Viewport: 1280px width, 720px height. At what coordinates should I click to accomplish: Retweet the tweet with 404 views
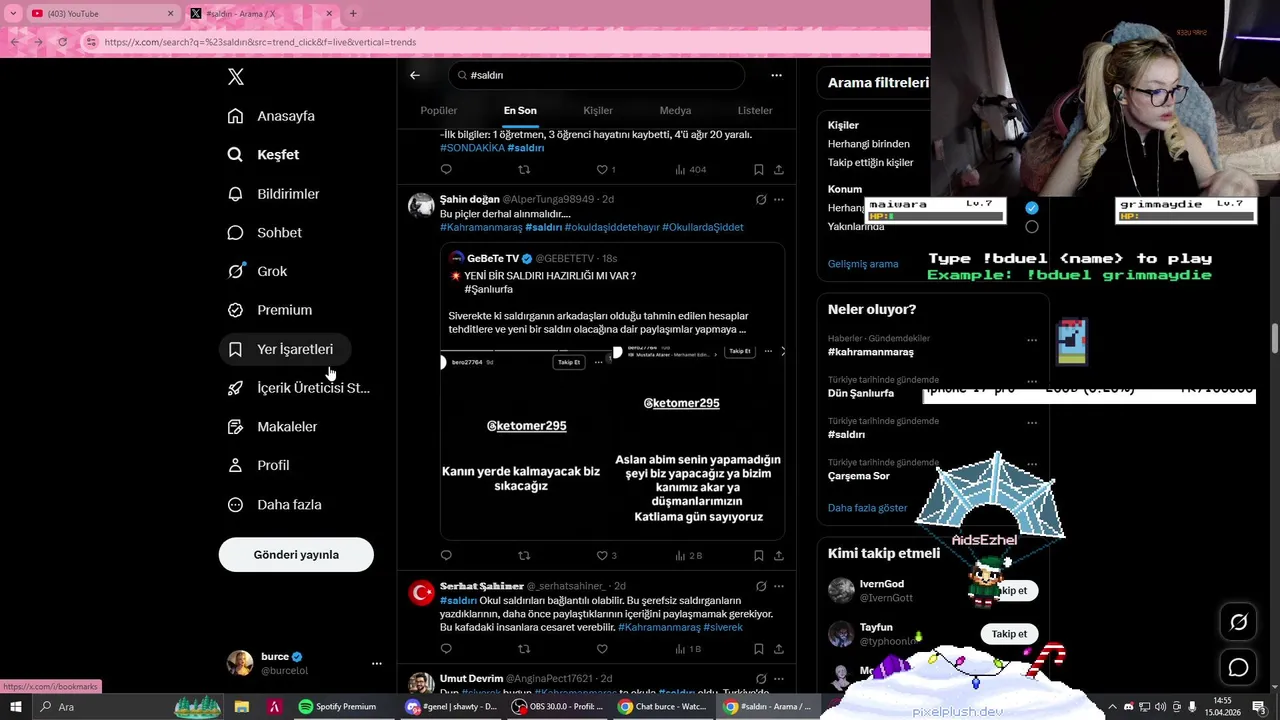[524, 170]
